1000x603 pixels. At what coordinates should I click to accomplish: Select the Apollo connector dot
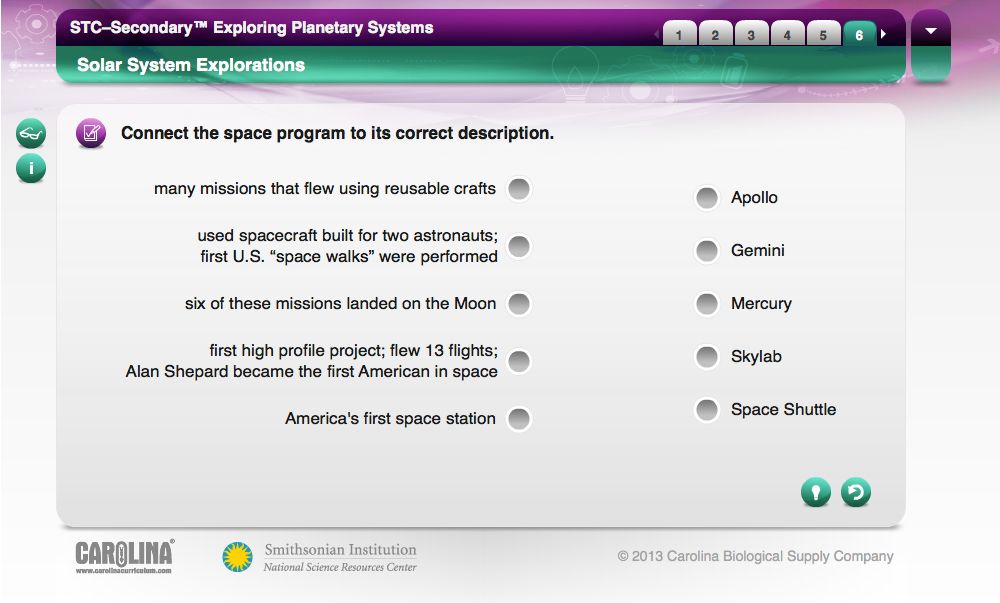pos(707,198)
